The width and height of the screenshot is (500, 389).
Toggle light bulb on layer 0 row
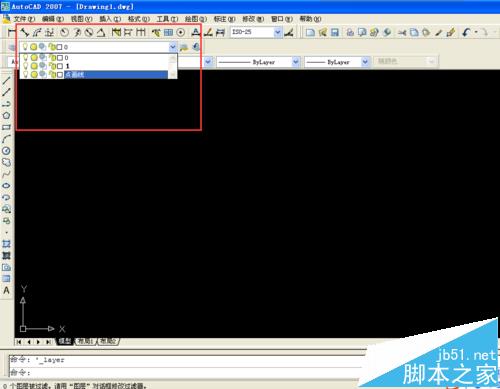tap(25, 58)
